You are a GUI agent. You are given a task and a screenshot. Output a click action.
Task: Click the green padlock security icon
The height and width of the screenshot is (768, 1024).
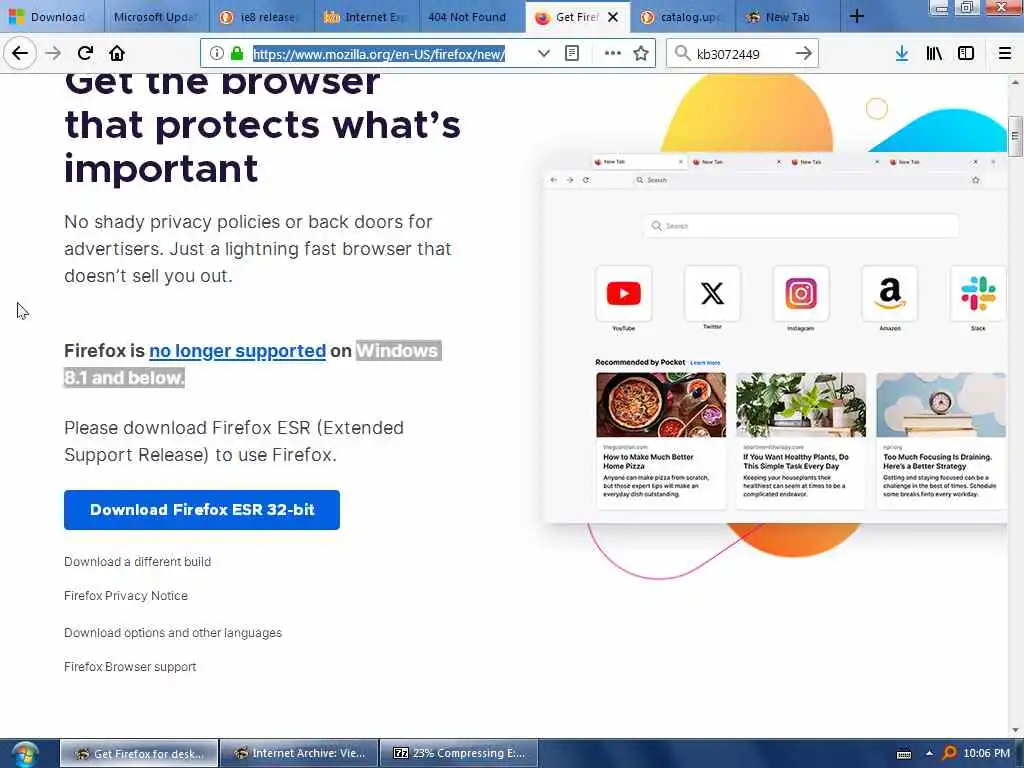tap(237, 54)
